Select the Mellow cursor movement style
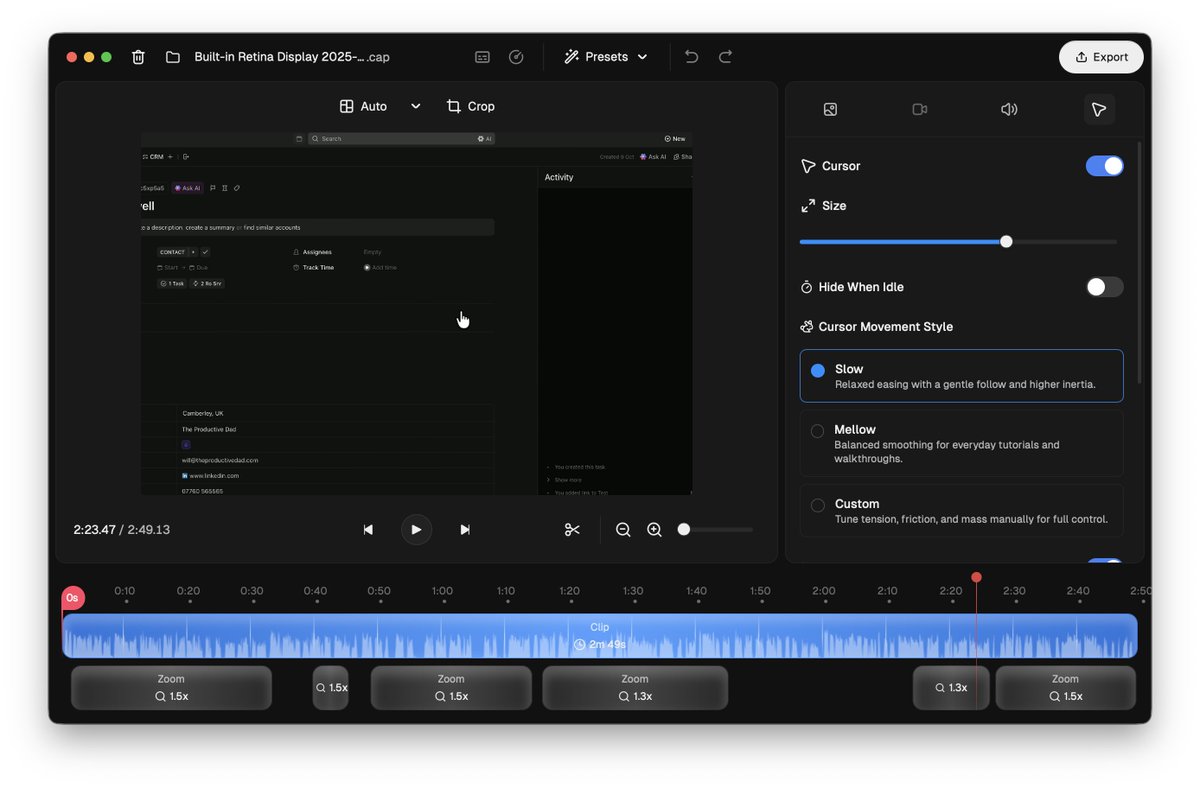Viewport: 1200px width, 788px height. click(x=962, y=443)
